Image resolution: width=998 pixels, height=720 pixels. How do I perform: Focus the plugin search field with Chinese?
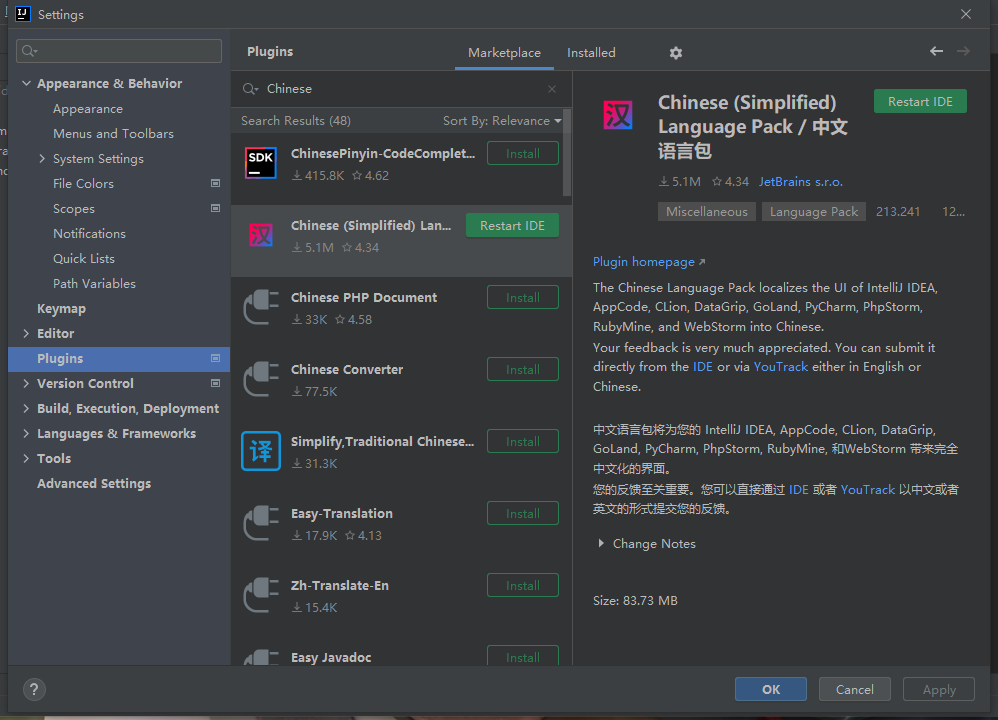point(401,89)
